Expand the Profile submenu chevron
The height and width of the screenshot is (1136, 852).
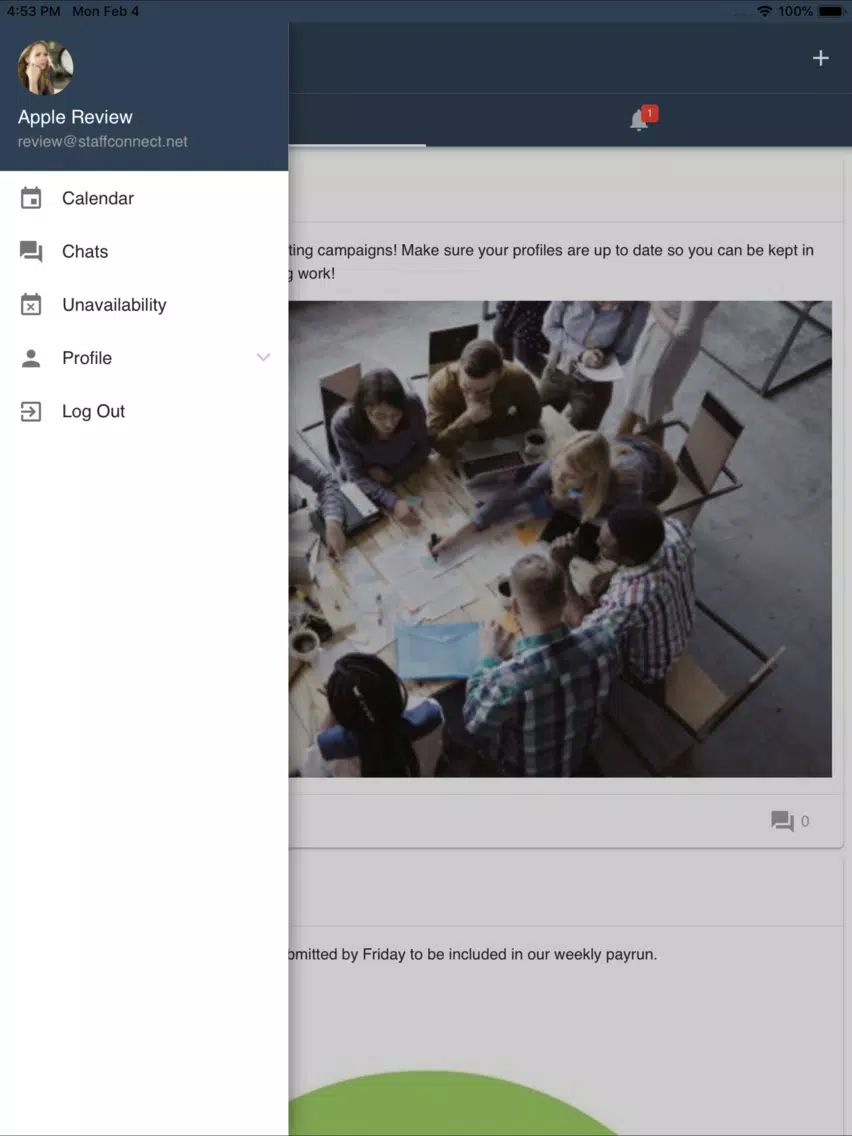pos(263,357)
